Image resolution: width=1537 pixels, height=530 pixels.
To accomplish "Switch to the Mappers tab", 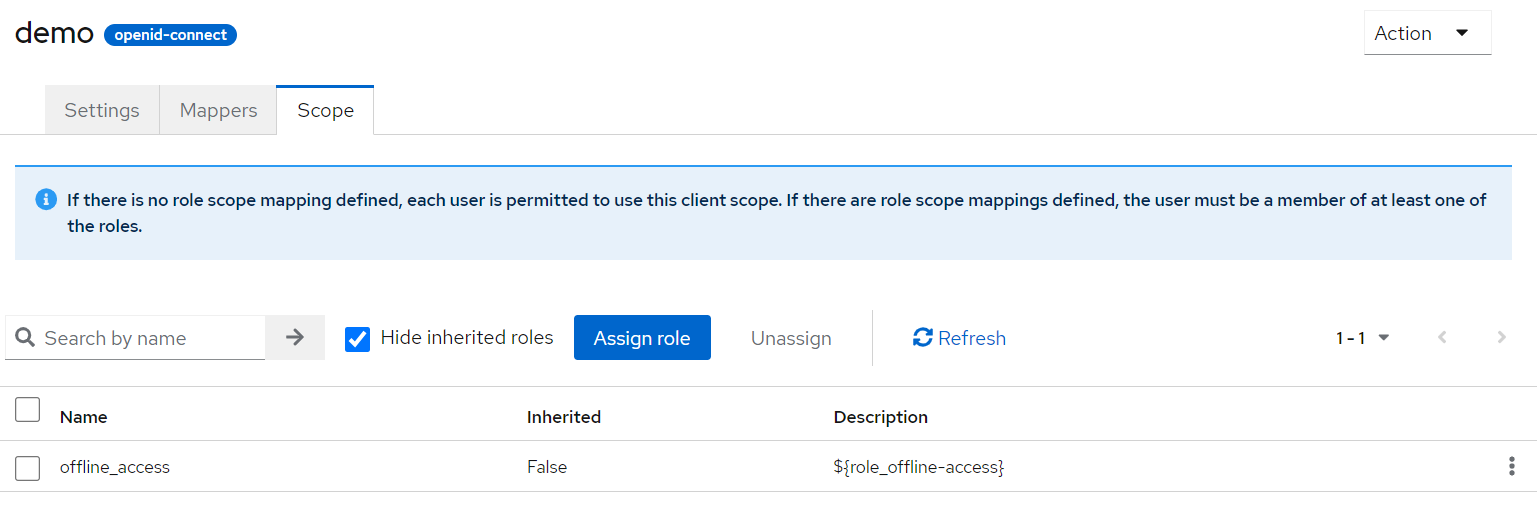I will (218, 110).
